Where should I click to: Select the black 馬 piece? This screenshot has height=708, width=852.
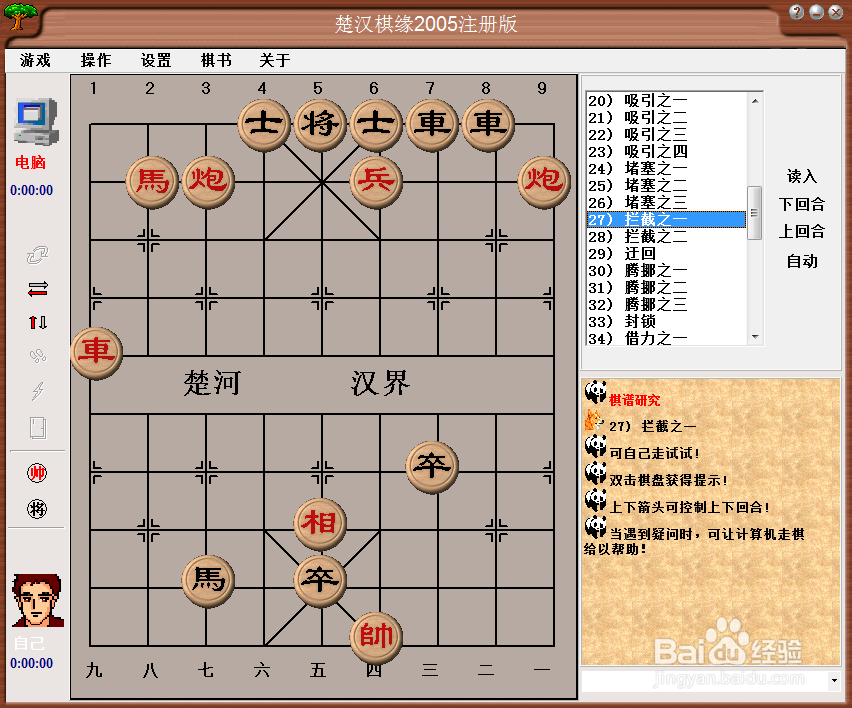(208, 581)
